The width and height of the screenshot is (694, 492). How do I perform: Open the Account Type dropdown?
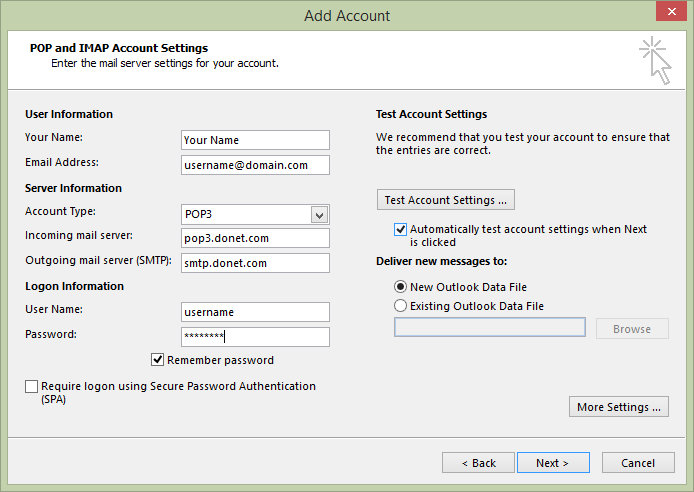point(320,215)
